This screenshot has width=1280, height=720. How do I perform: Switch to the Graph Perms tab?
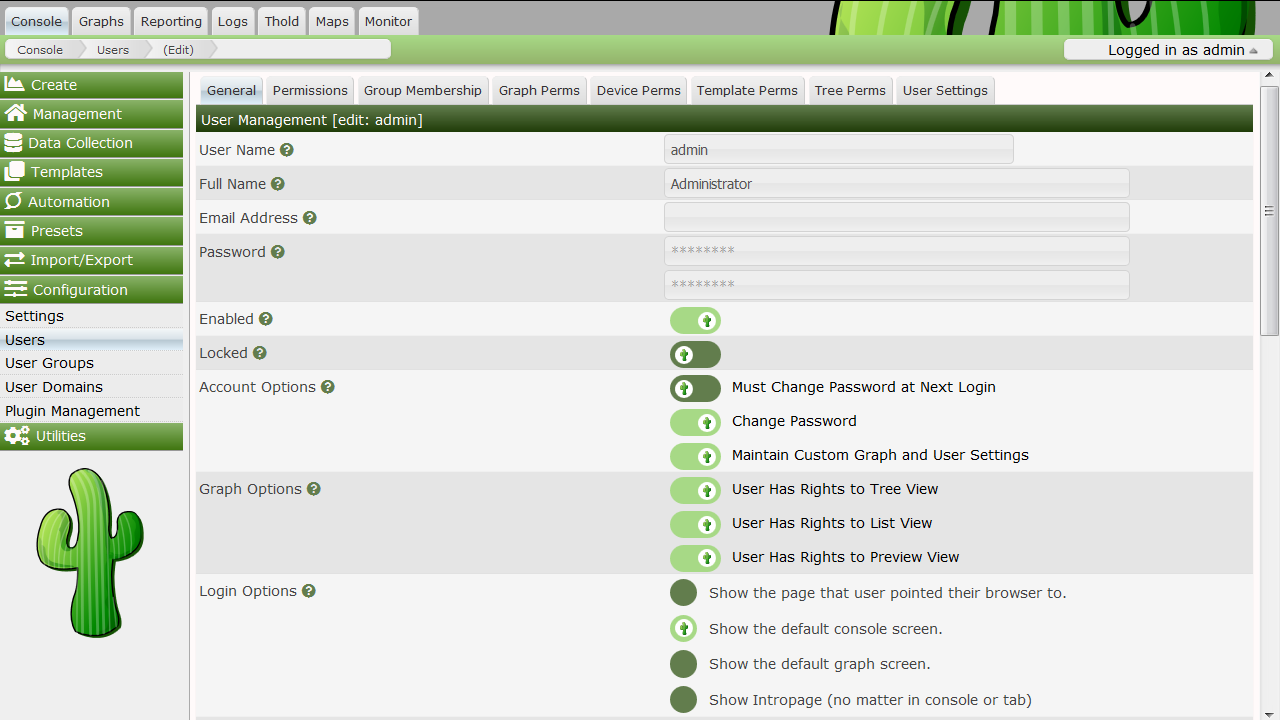[x=539, y=90]
